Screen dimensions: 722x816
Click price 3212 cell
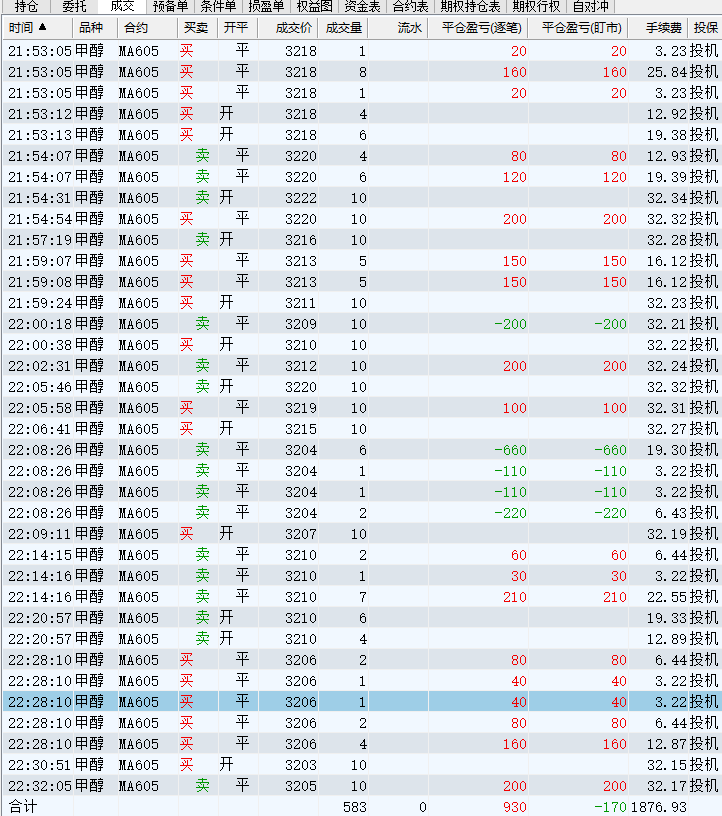pos(301,366)
